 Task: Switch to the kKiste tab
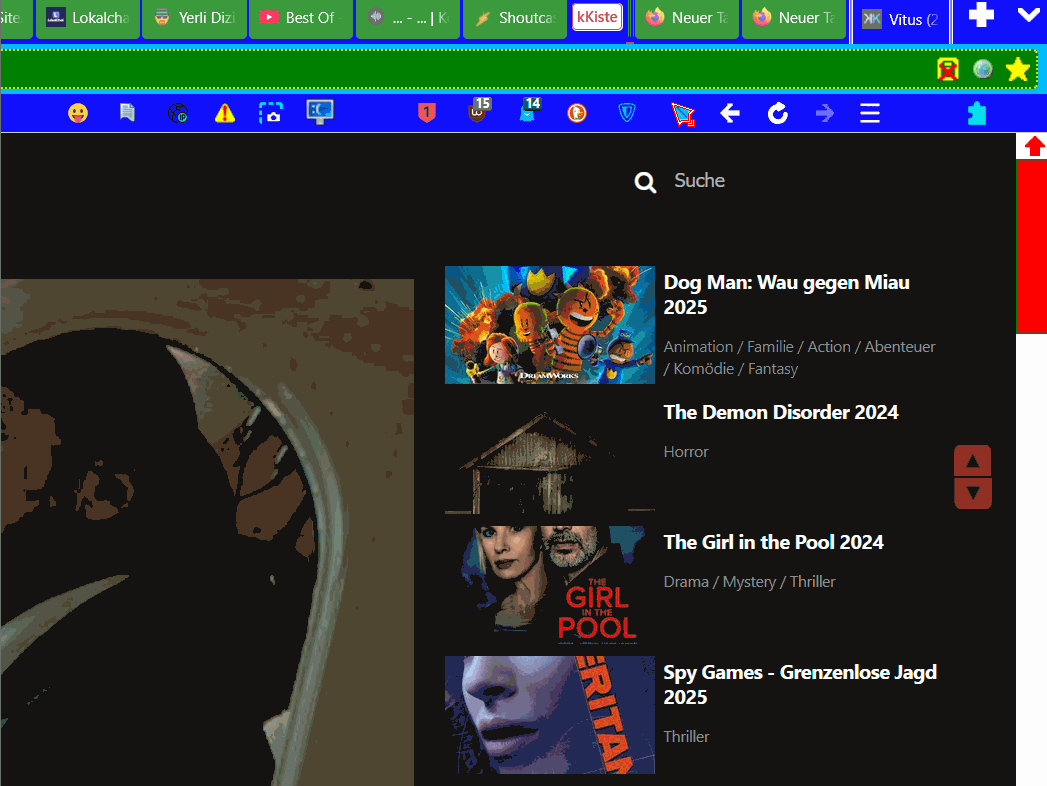pos(598,17)
